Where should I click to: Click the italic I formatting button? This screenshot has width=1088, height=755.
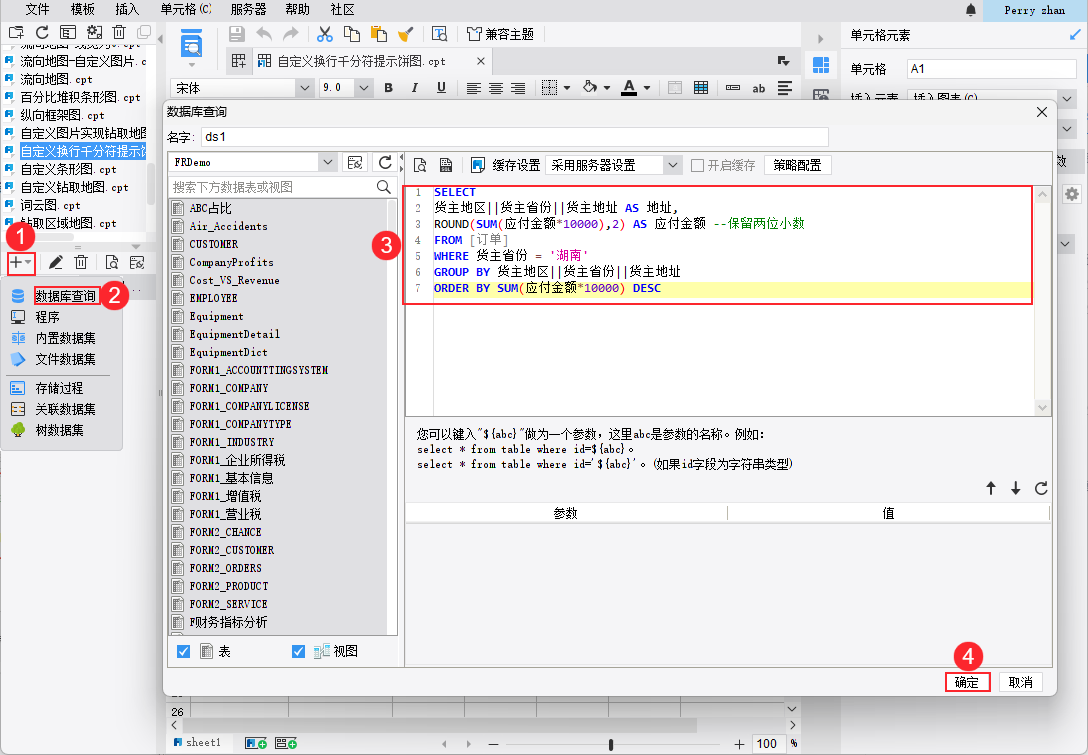414,88
